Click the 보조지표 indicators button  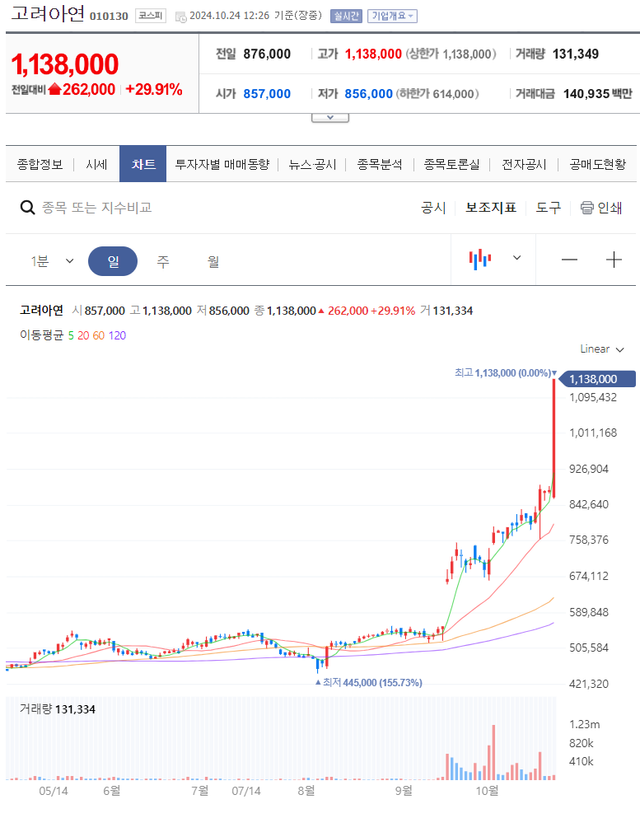(491, 208)
